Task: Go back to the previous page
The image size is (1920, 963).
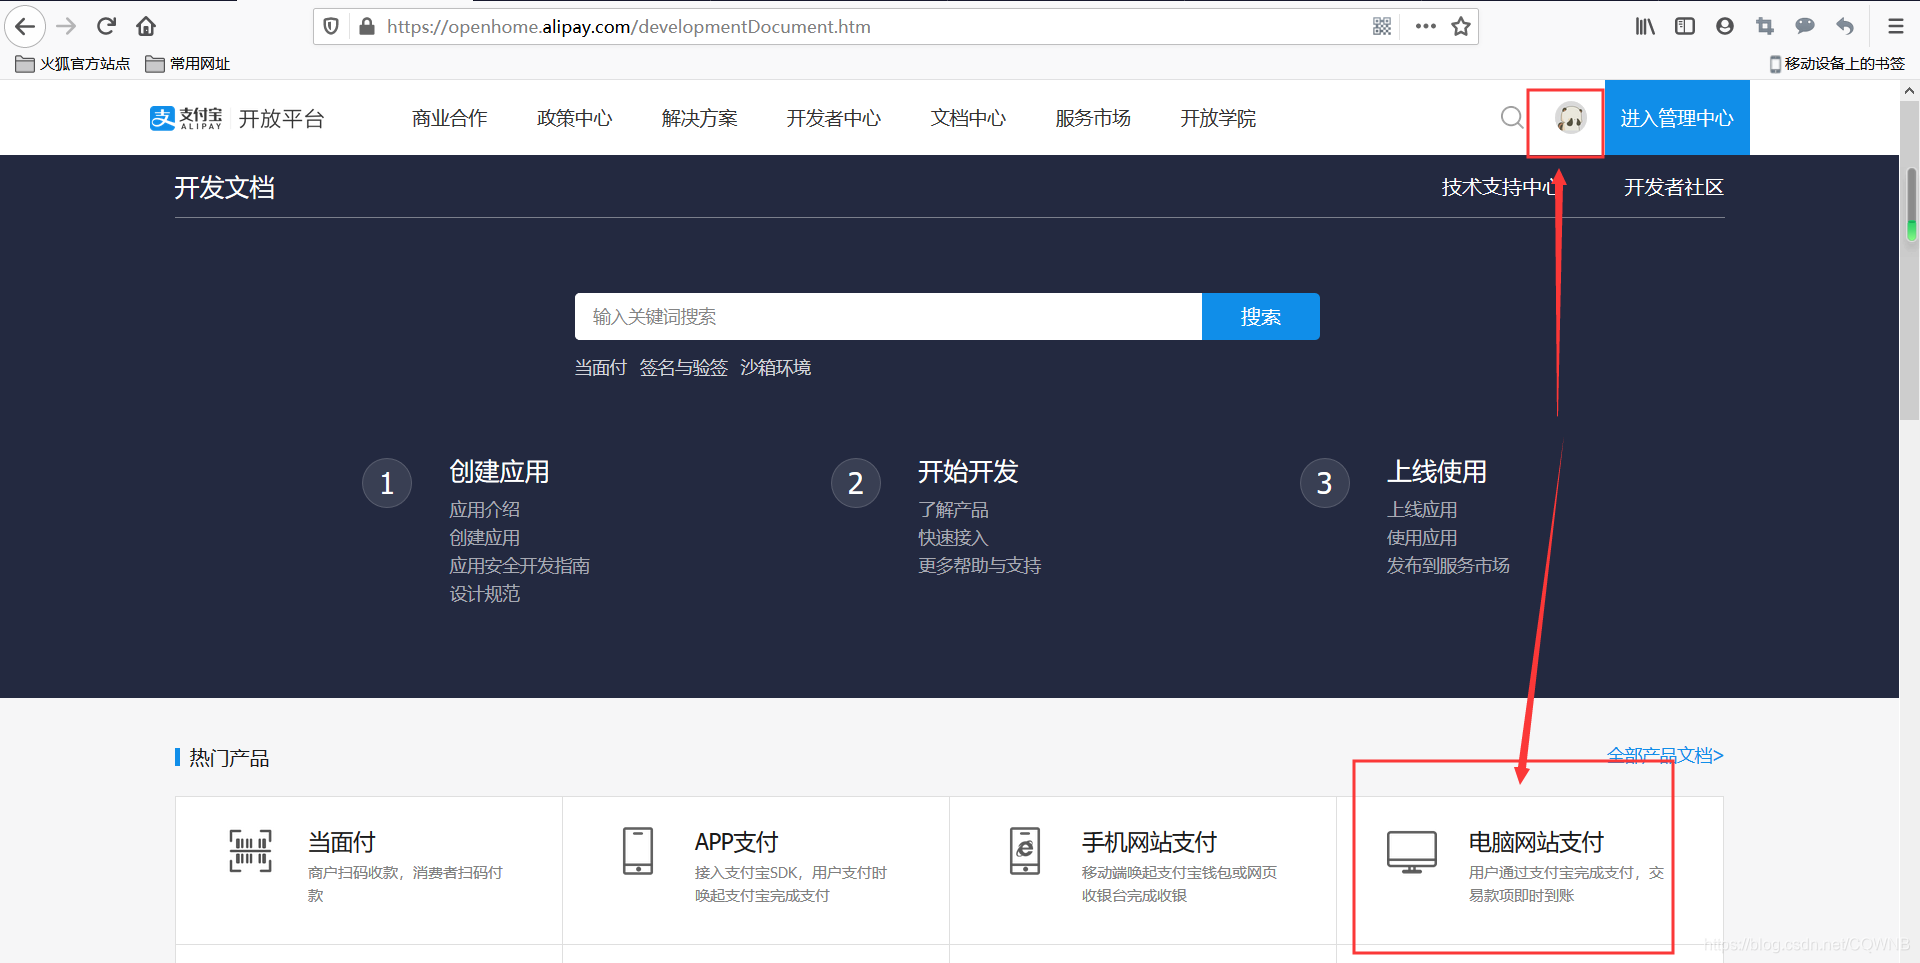Action: point(25,26)
